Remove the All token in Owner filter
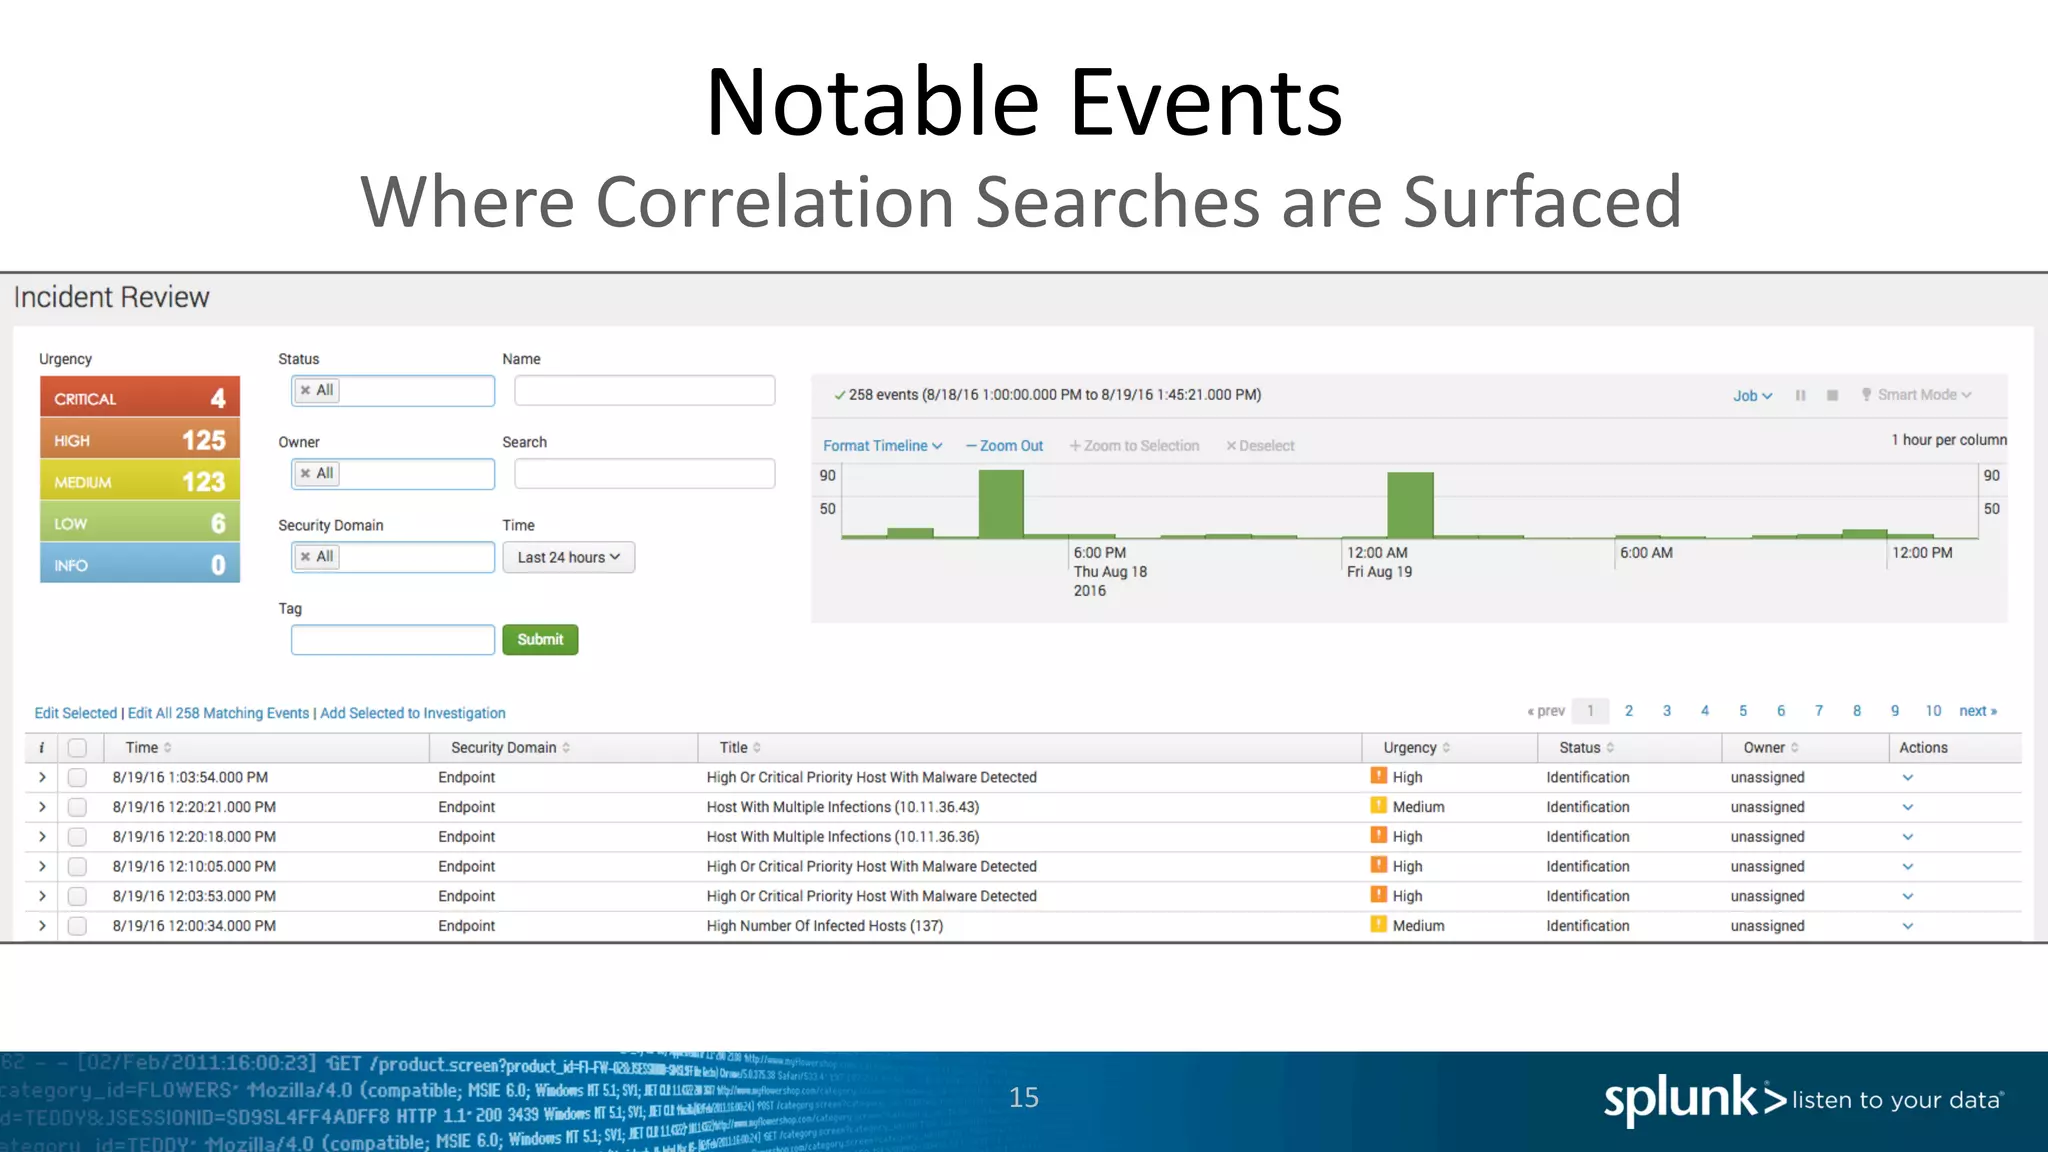The width and height of the screenshot is (2048, 1152). coord(306,473)
